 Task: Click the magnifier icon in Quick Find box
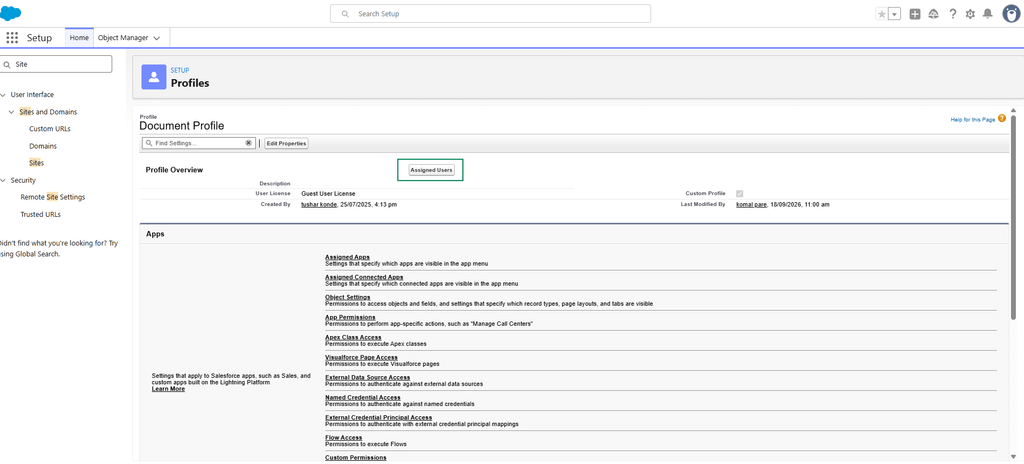(x=7, y=64)
